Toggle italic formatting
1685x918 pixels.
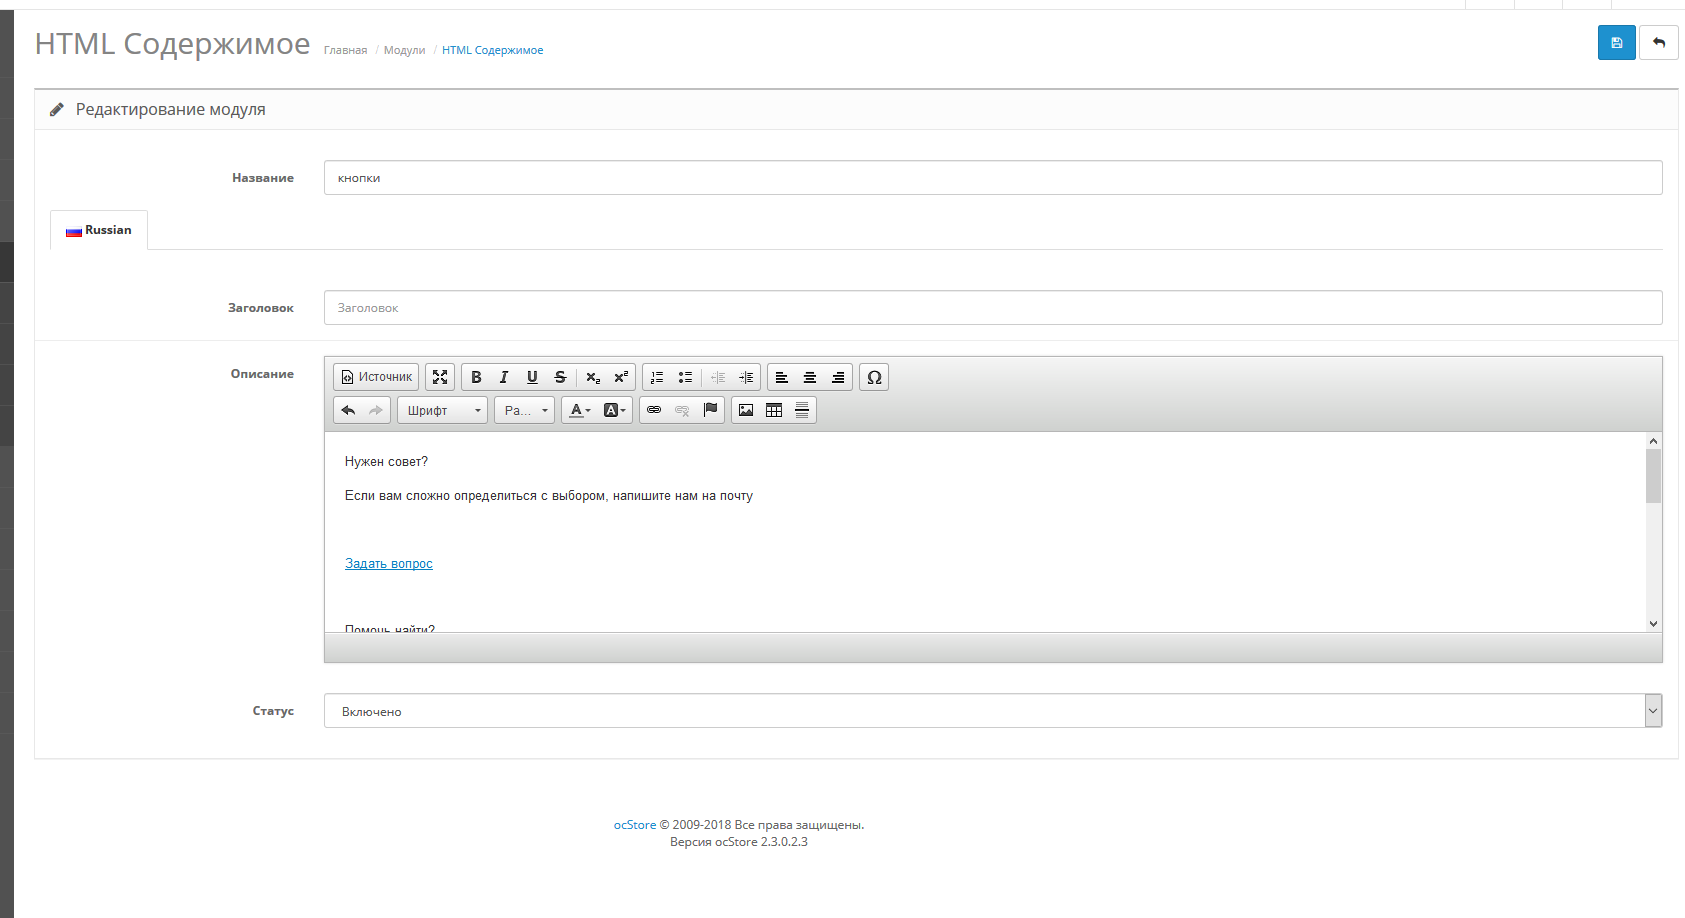[504, 377]
